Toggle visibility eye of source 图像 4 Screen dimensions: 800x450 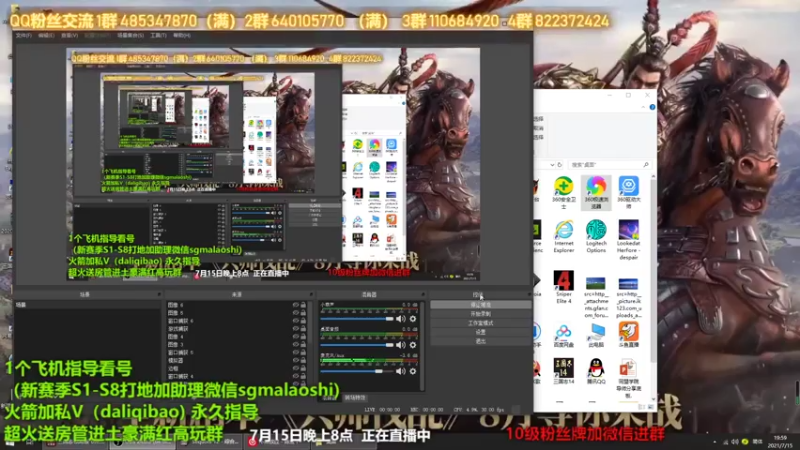coord(295,337)
